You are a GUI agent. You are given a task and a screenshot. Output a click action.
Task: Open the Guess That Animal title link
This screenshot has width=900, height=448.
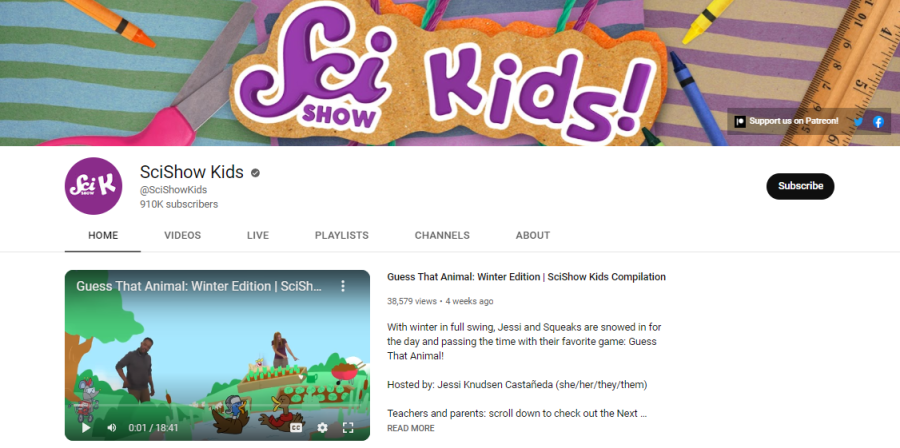(x=526, y=277)
